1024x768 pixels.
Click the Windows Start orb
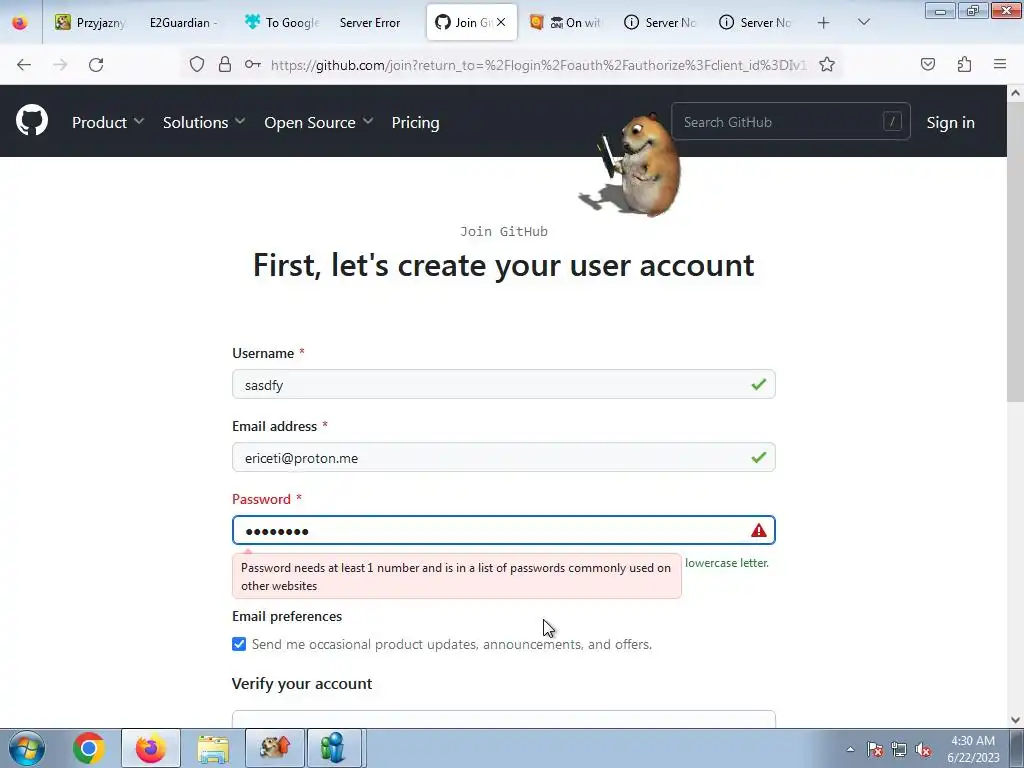(x=27, y=748)
